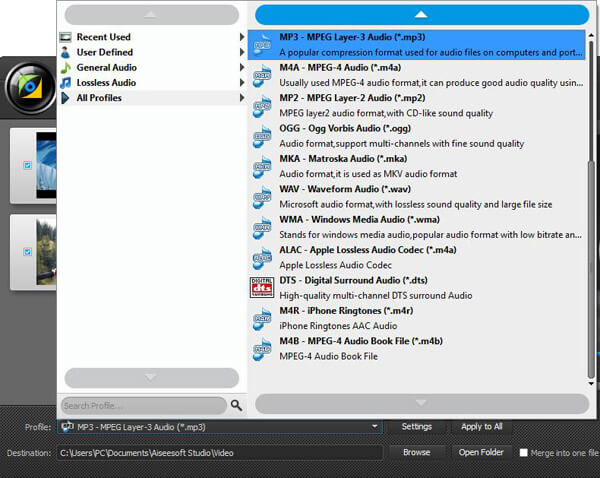Choose ALAC - Apple Lossless Audio Codec
The image size is (600, 478).
pyautogui.click(x=417, y=258)
